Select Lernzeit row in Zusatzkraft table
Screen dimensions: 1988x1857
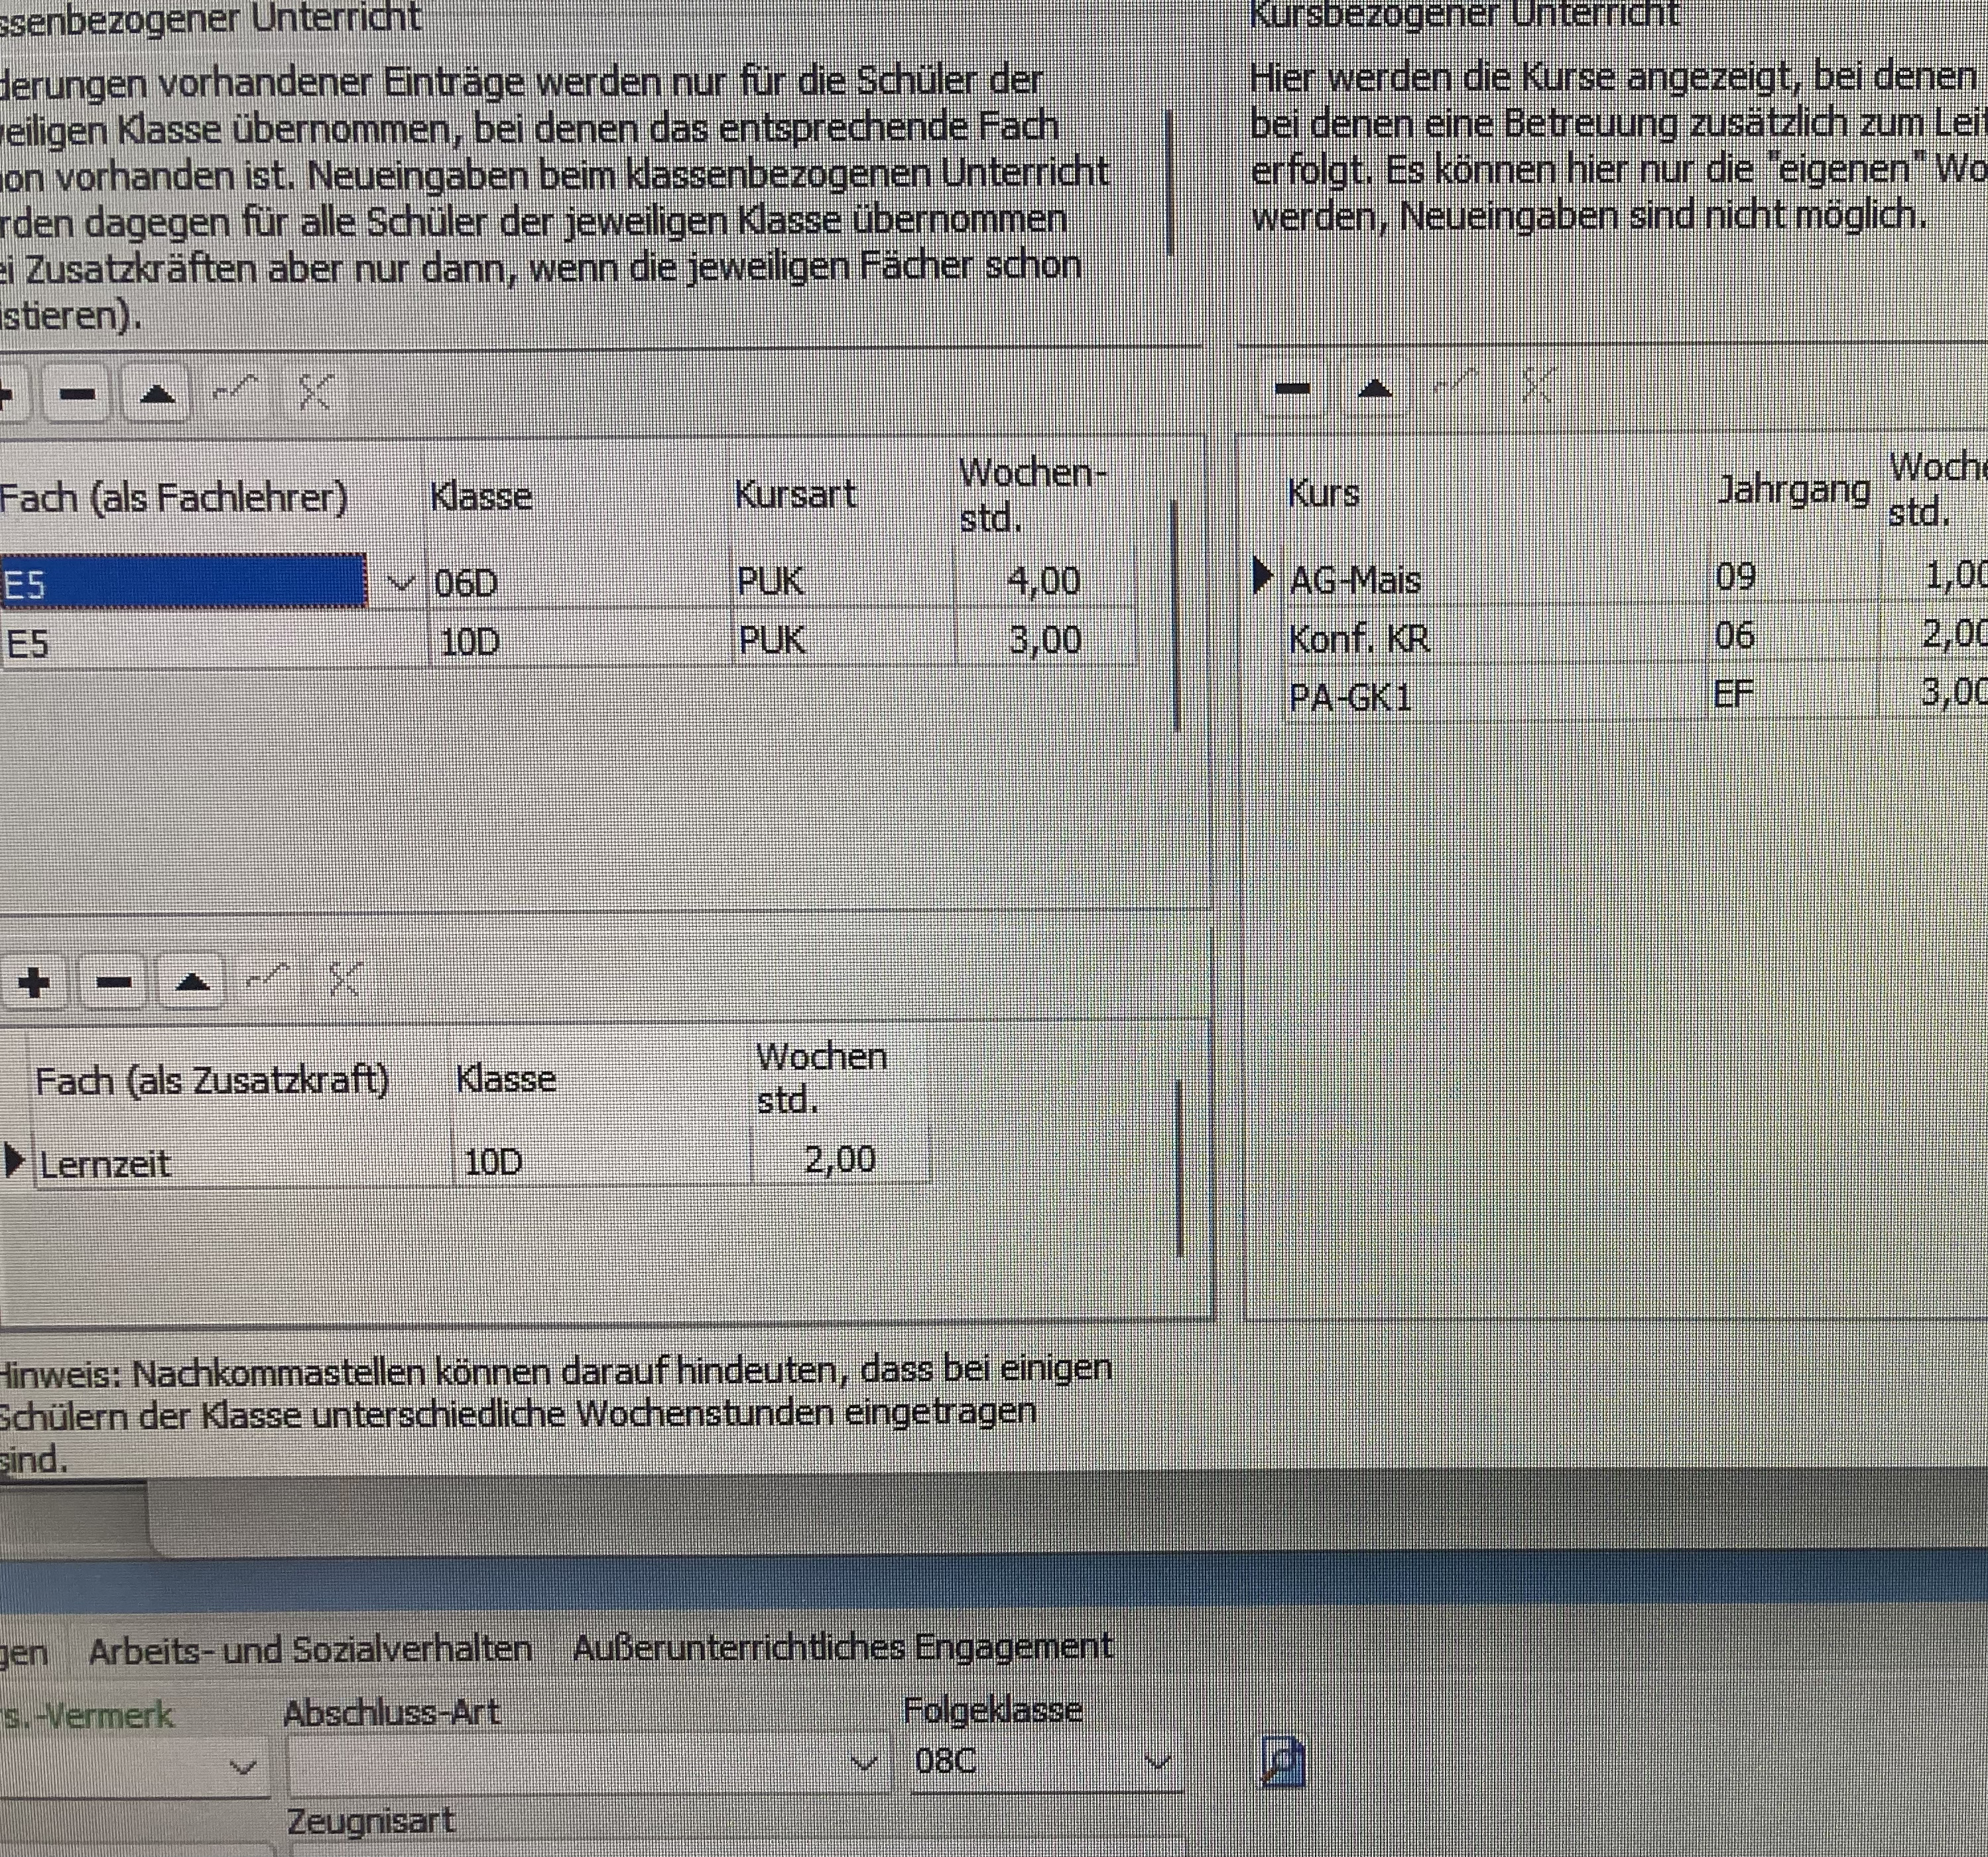tap(242, 1163)
